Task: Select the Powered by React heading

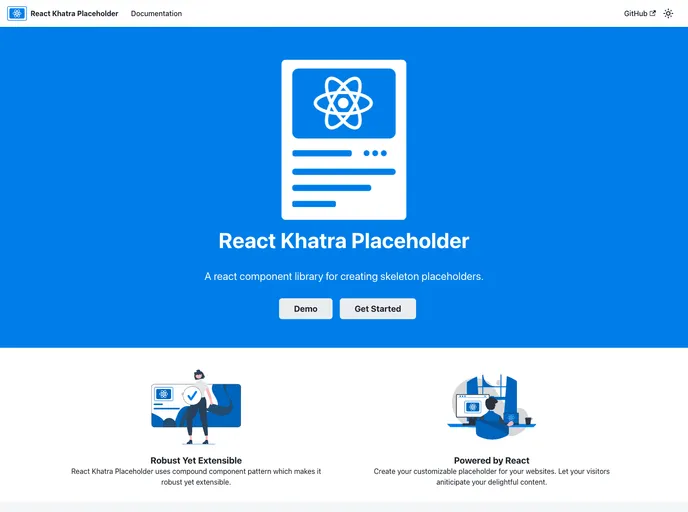Action: coord(491,461)
